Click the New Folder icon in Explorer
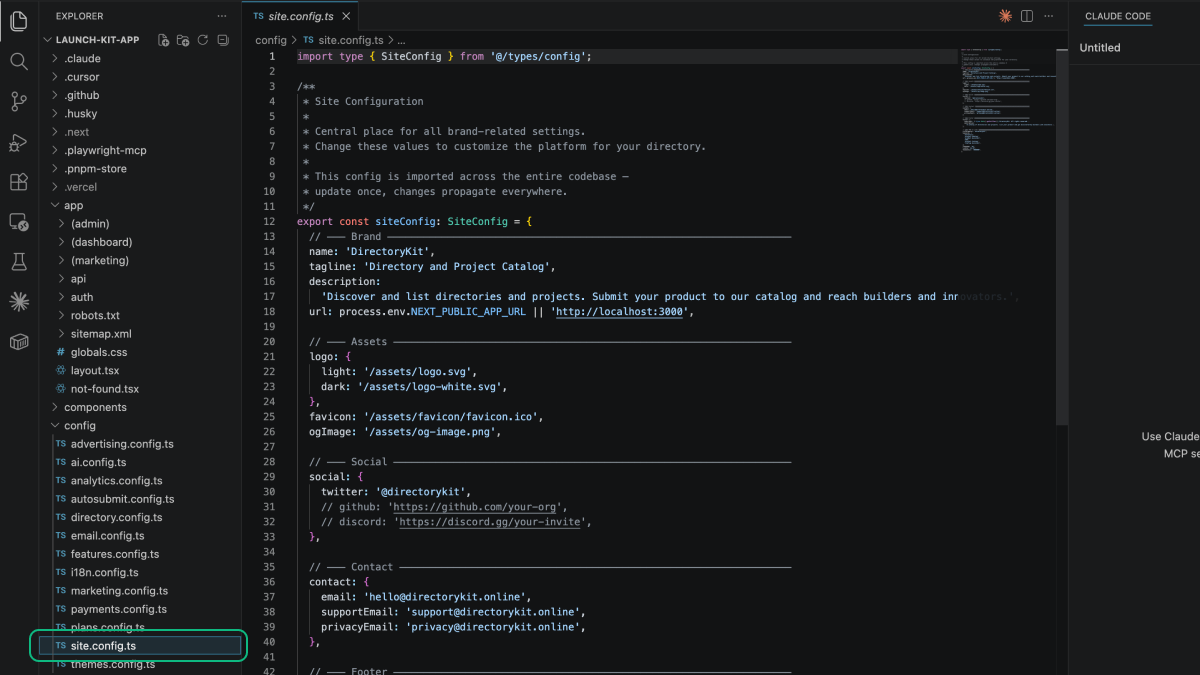 [x=183, y=40]
